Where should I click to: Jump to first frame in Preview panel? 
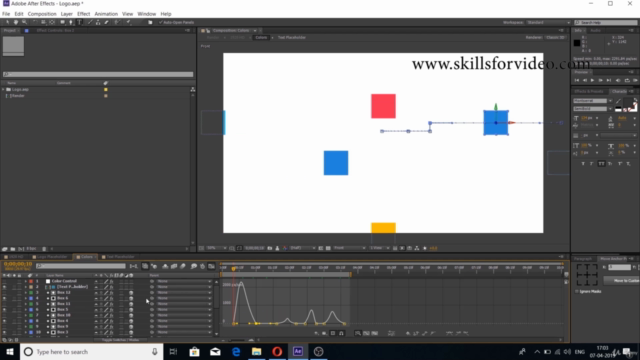[x=577, y=80]
